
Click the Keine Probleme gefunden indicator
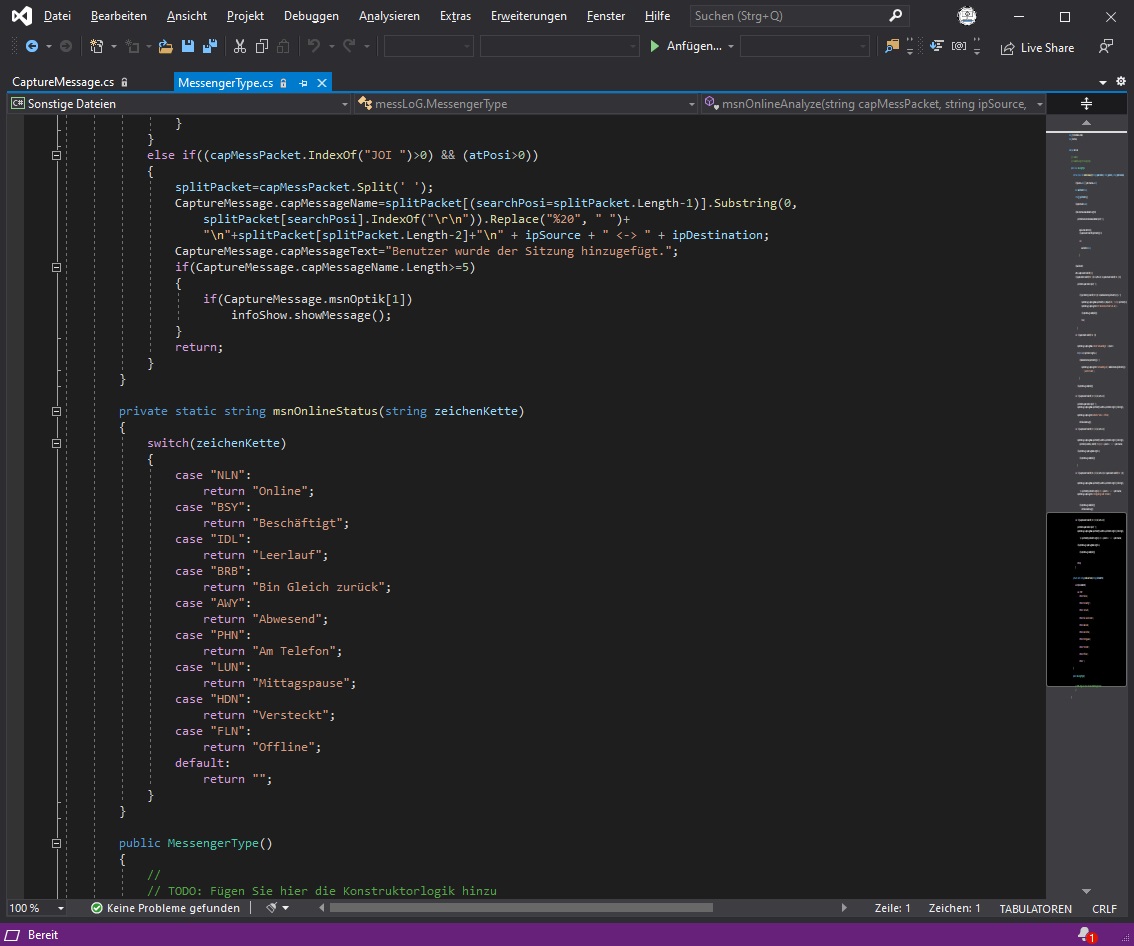[x=165, y=908]
